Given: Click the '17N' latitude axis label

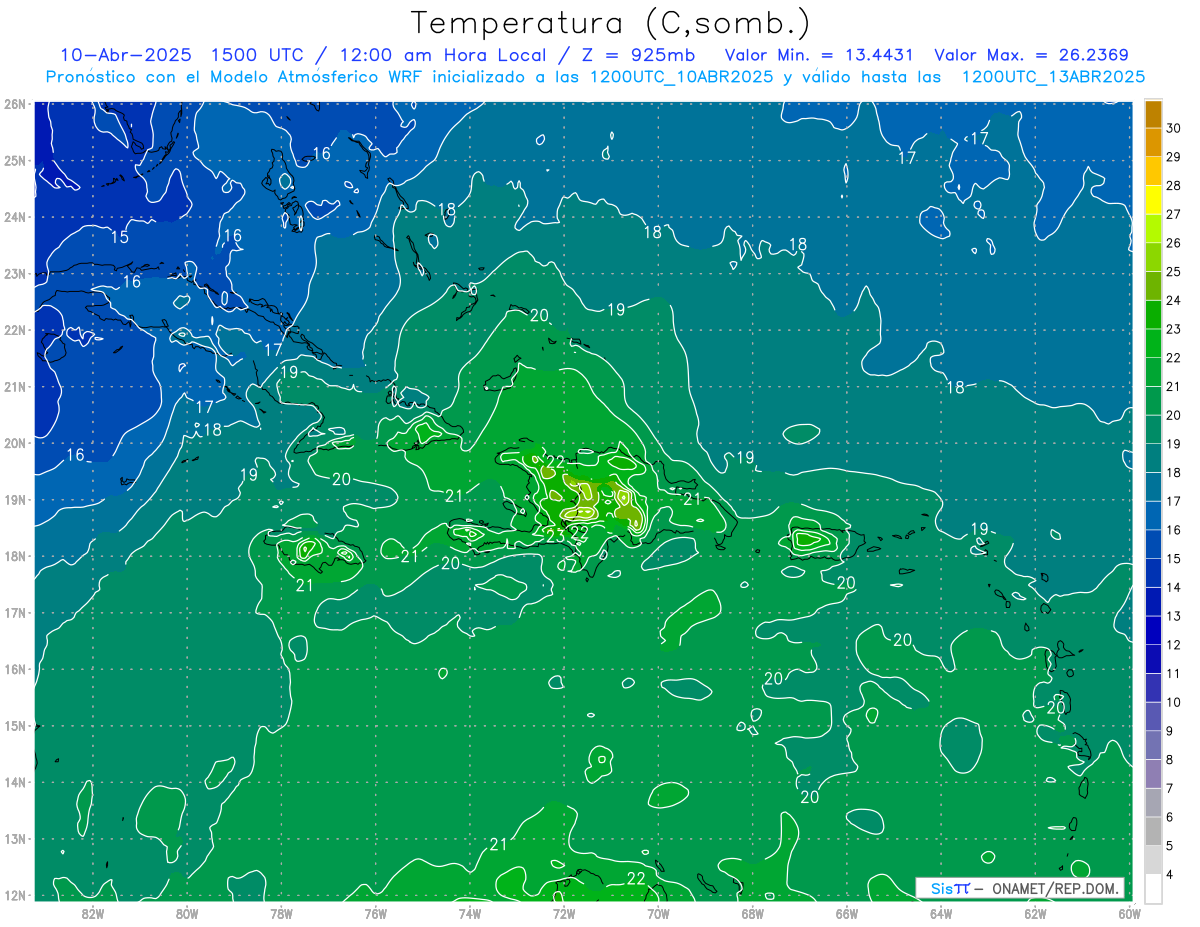Looking at the screenshot, I should [x=15, y=613].
